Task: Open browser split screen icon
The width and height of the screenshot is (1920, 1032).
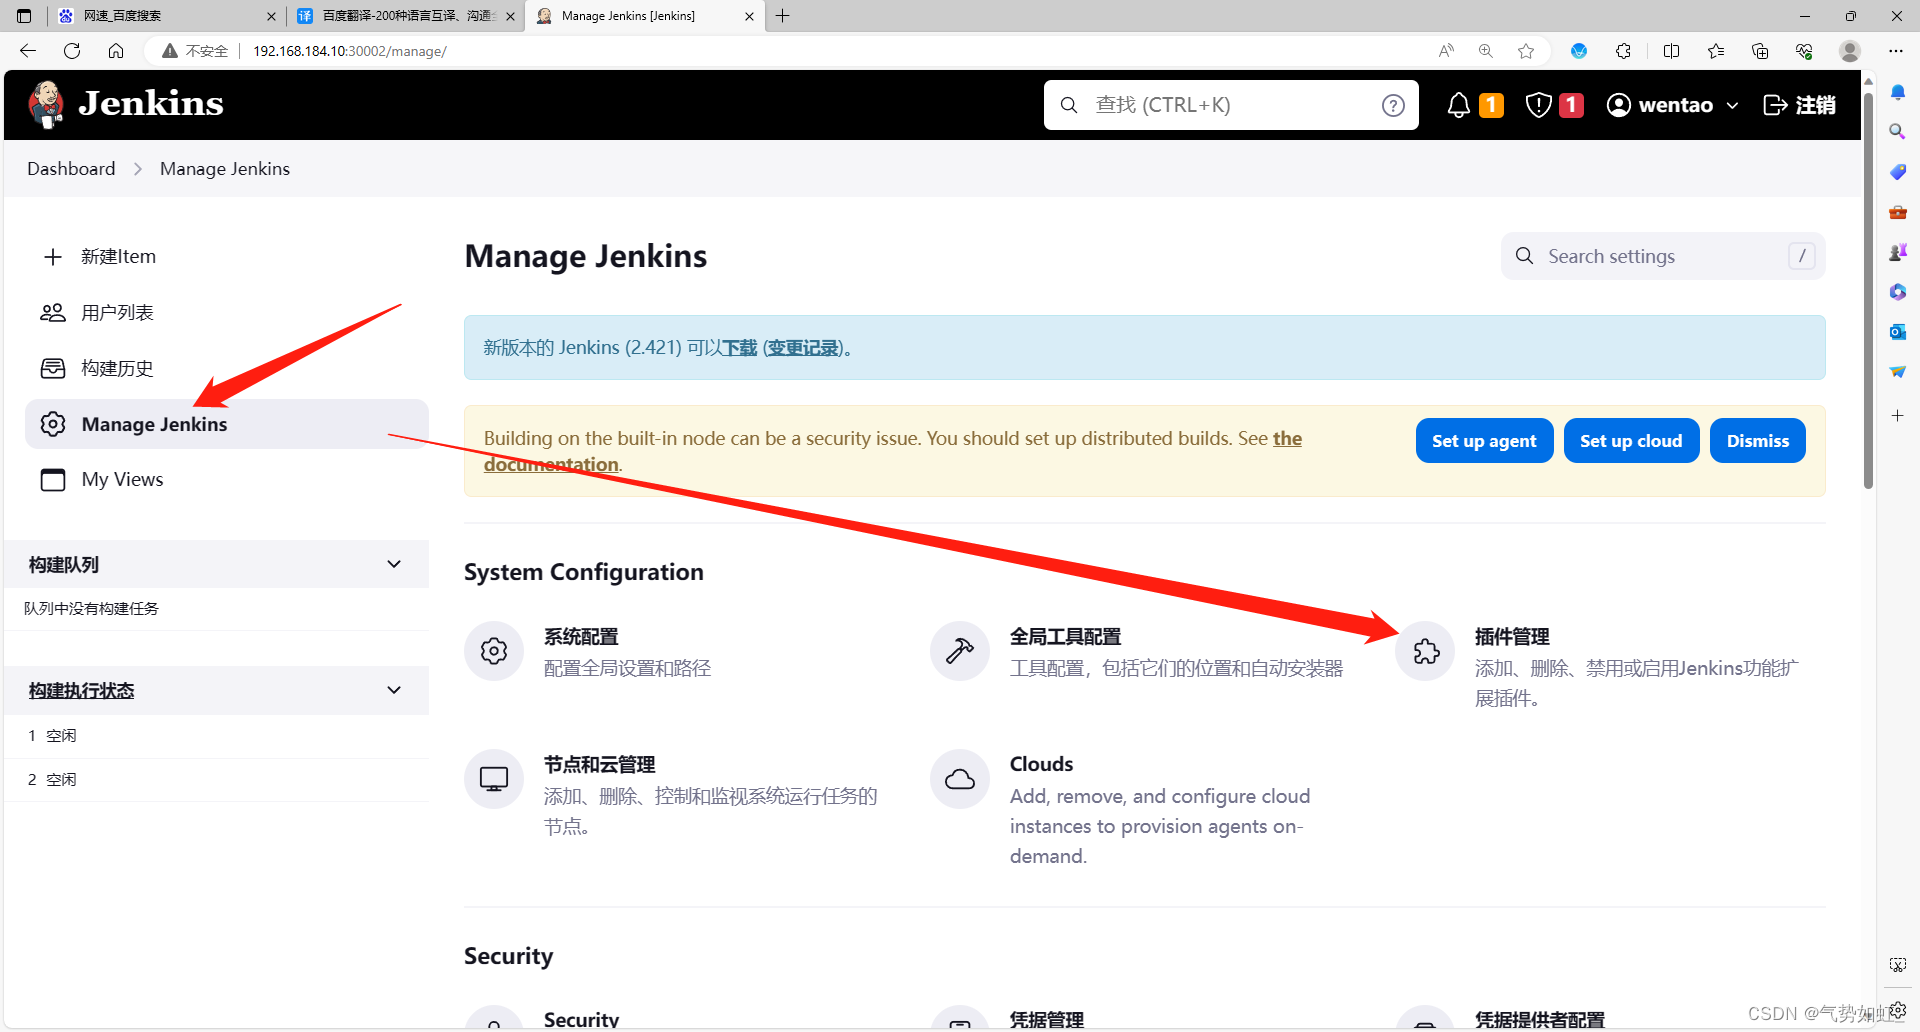Action: [1671, 51]
